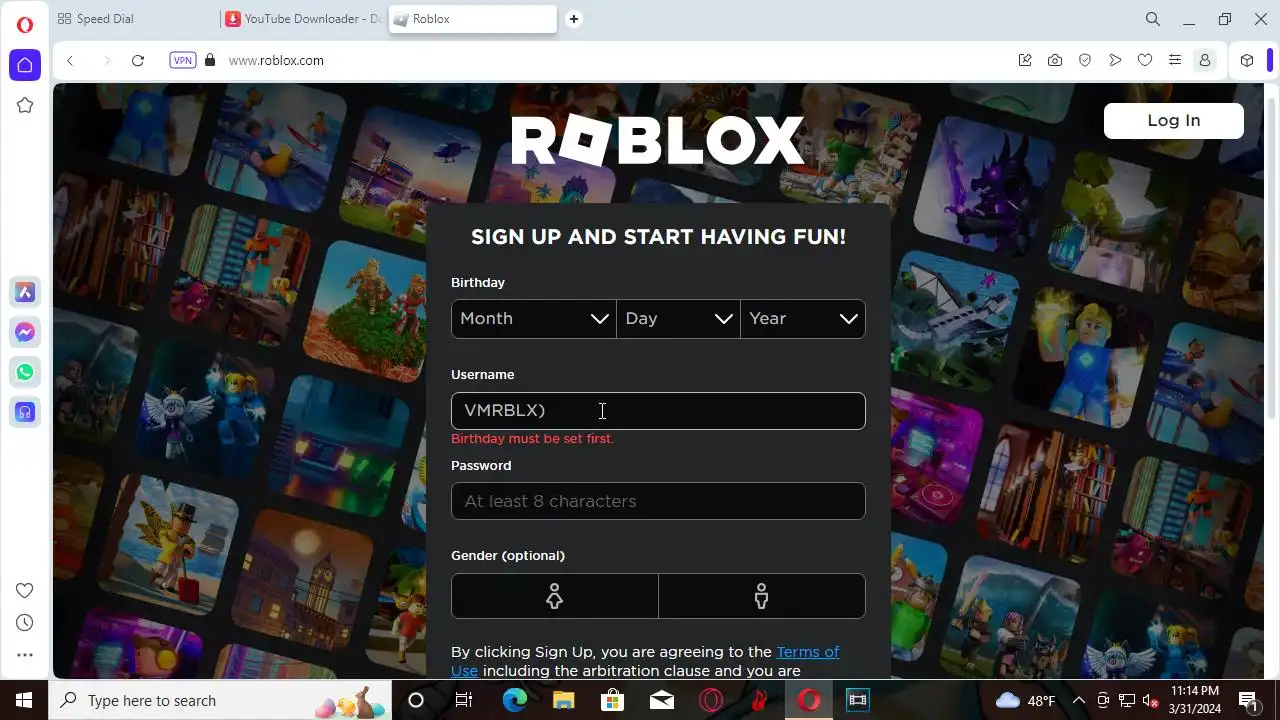
Task: Open History clock icon in sidebar
Action: pos(25,623)
